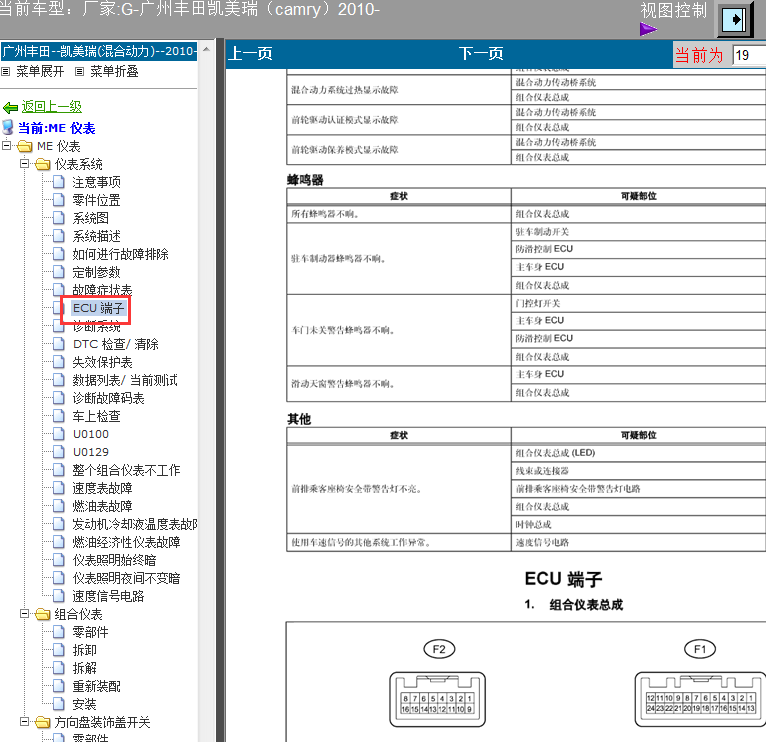The height and width of the screenshot is (742, 766).
Task: Click the ECU 端子 content heading
Action: pyautogui.click(x=563, y=579)
